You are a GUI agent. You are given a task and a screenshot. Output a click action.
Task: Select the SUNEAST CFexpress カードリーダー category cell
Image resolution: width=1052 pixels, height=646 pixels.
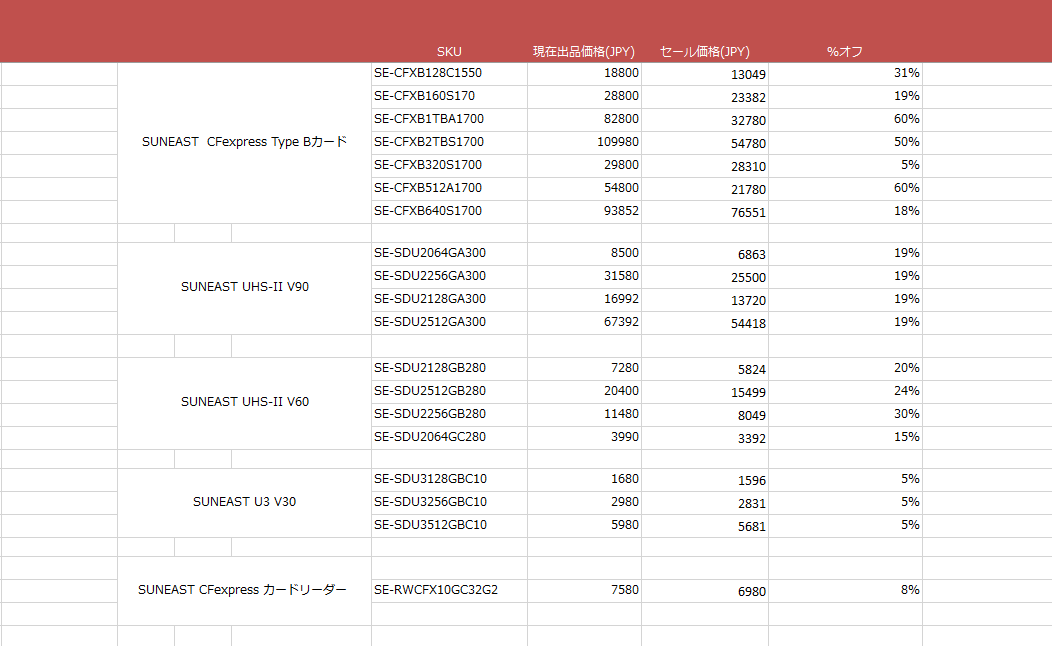point(244,590)
